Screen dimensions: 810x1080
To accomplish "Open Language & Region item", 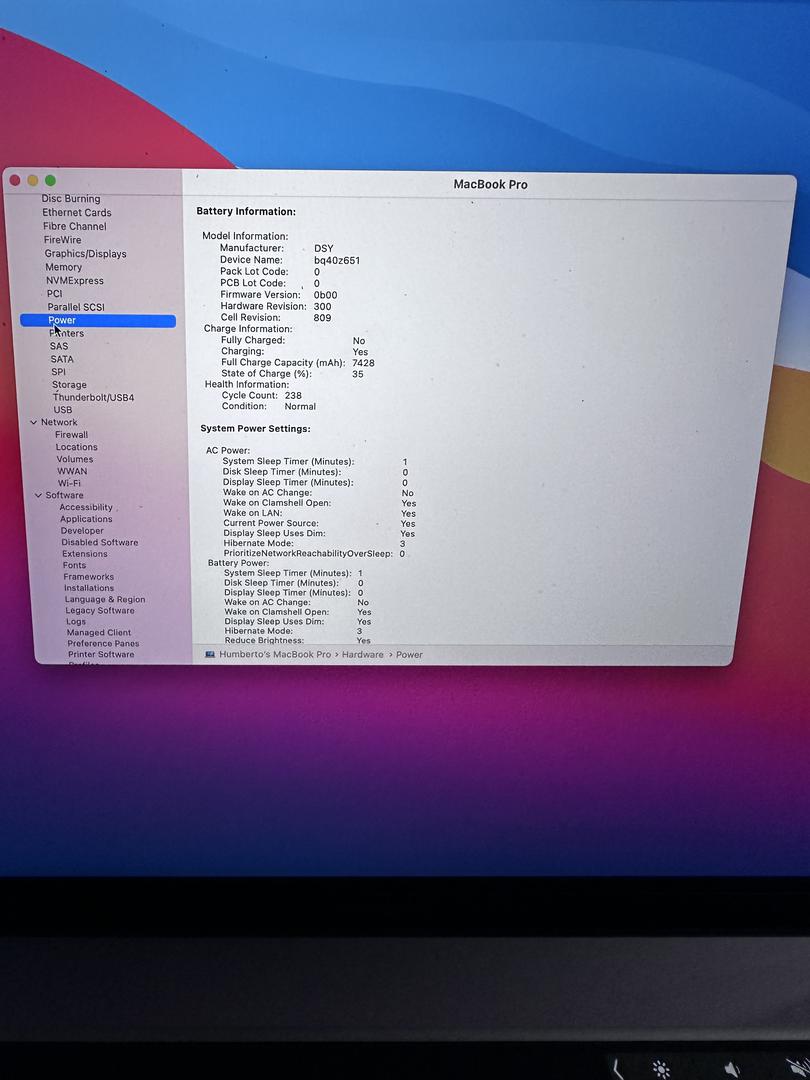I will tap(105, 600).
